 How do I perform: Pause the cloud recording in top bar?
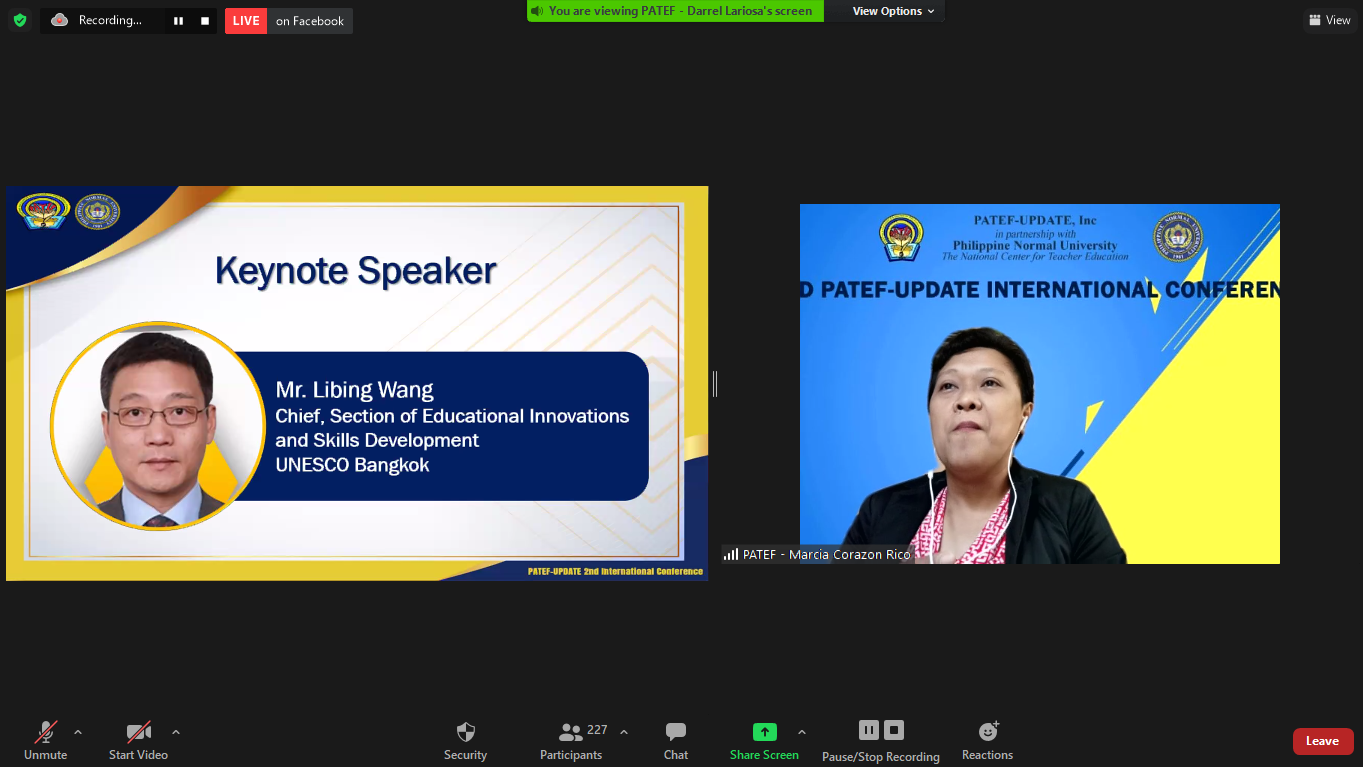tap(178, 21)
